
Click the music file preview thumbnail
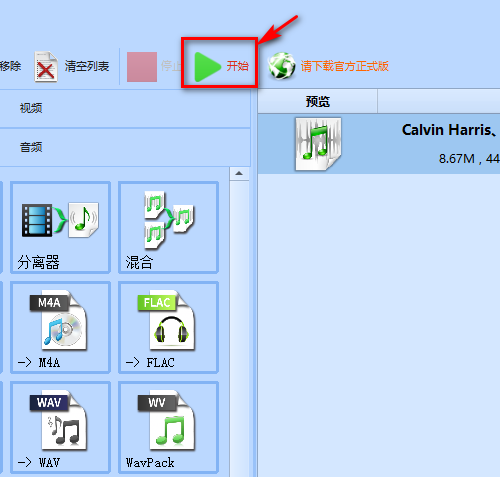[x=318, y=144]
